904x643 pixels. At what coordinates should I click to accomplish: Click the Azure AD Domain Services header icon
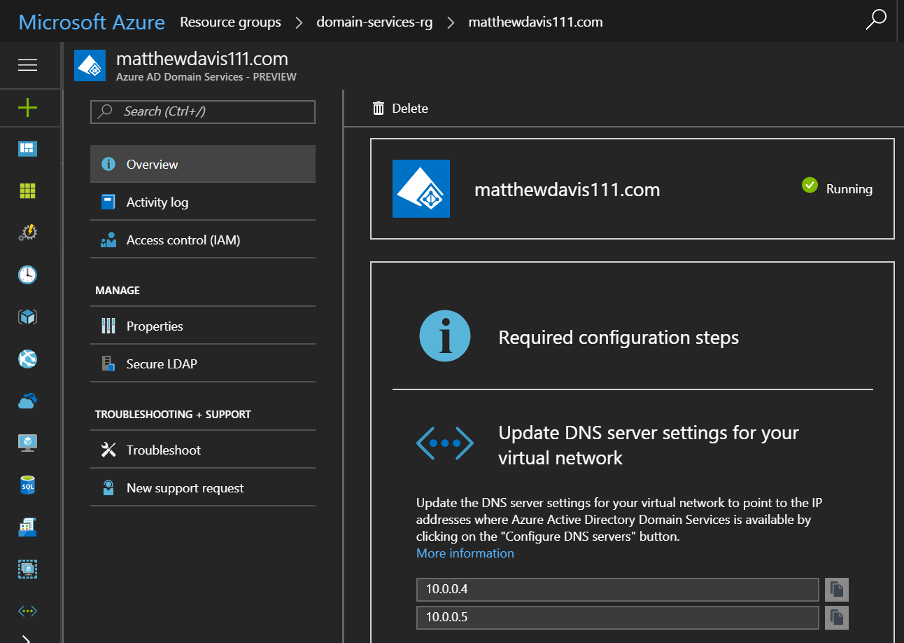coord(90,66)
